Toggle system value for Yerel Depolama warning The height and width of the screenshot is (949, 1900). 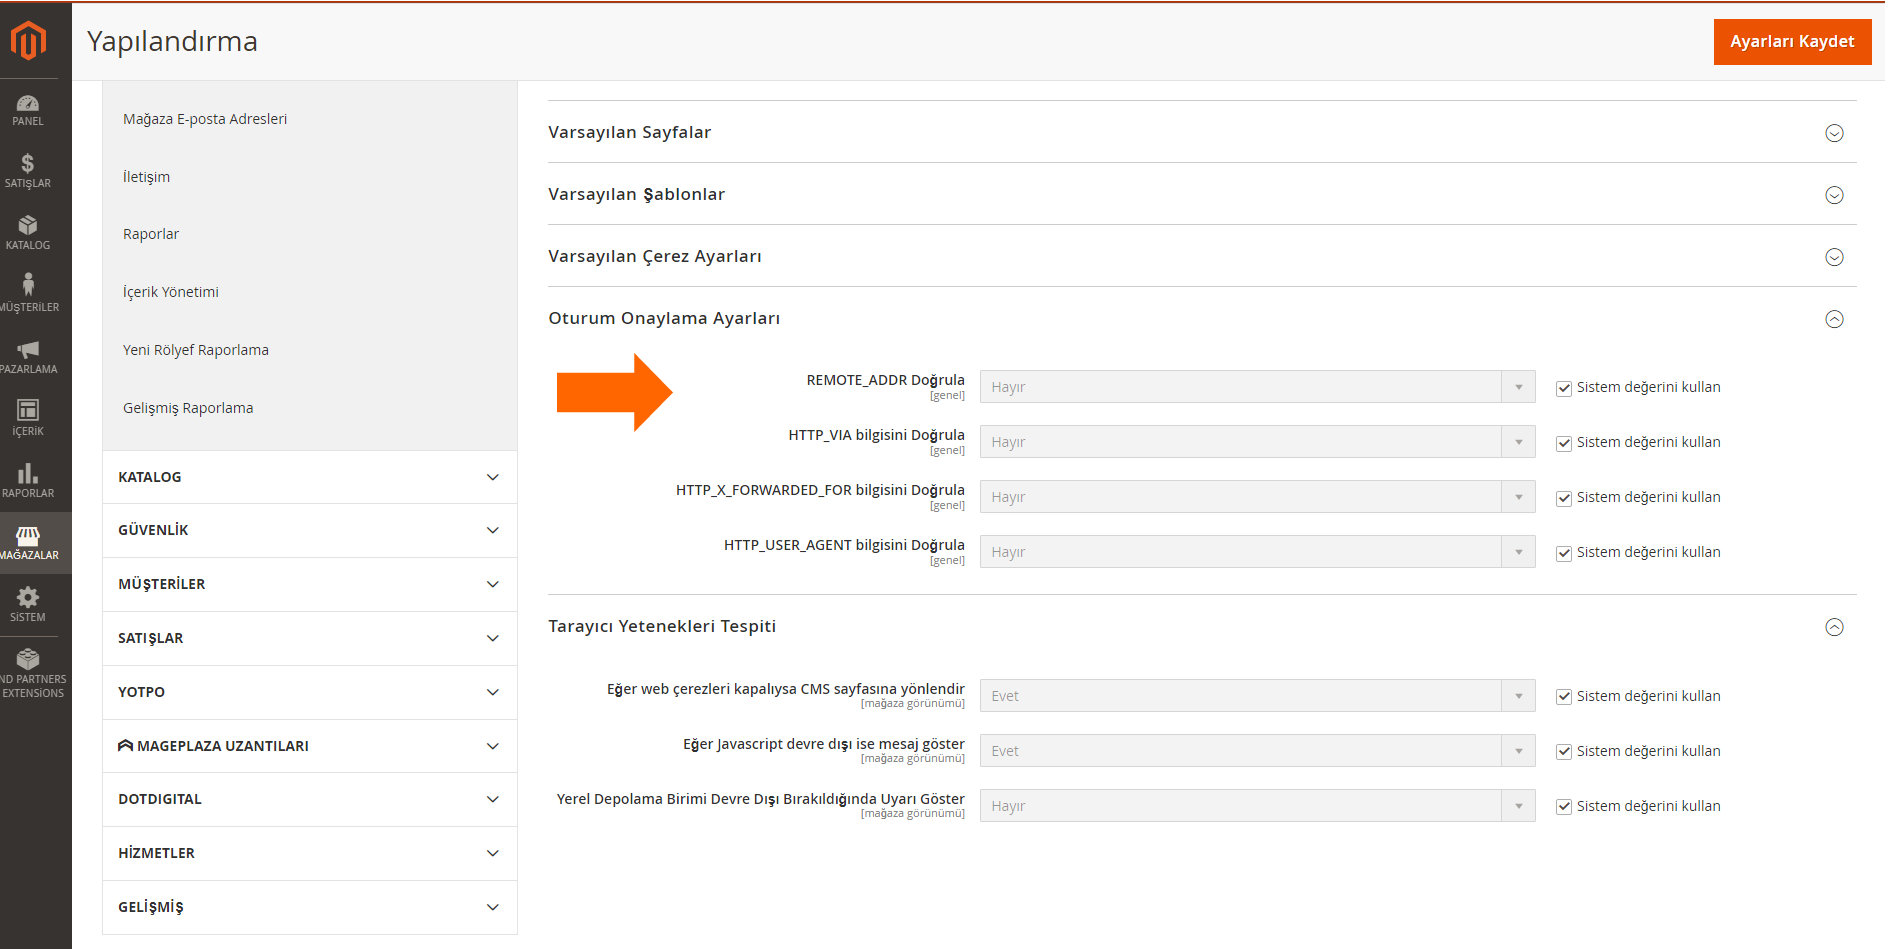pyautogui.click(x=1564, y=807)
